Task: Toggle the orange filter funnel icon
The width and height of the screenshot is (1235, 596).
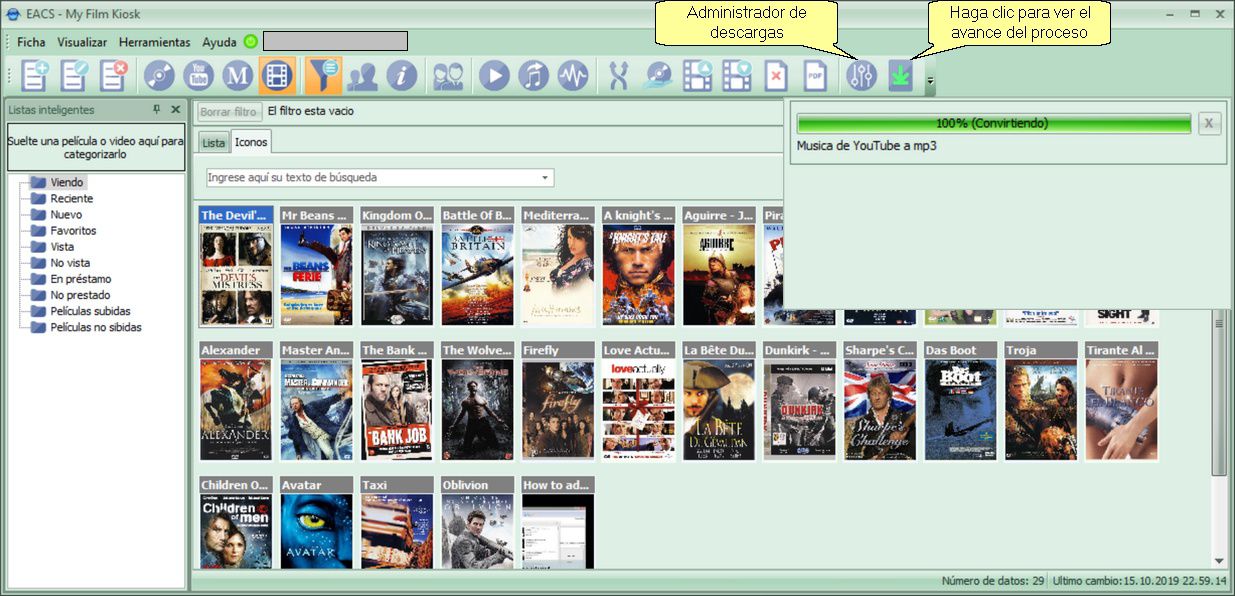Action: click(x=323, y=76)
